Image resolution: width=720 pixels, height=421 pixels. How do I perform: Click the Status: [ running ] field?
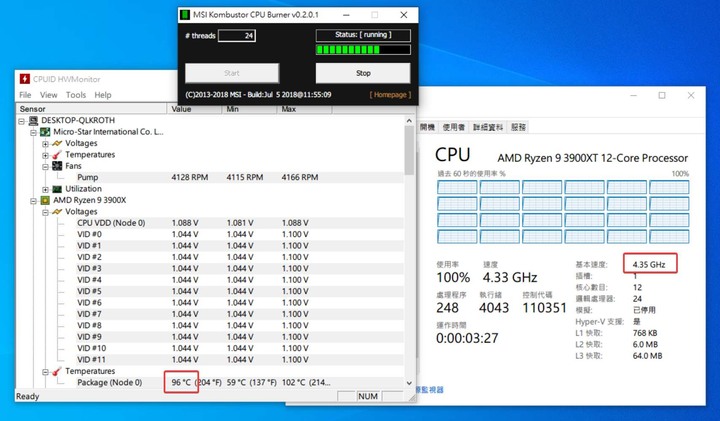(x=363, y=35)
